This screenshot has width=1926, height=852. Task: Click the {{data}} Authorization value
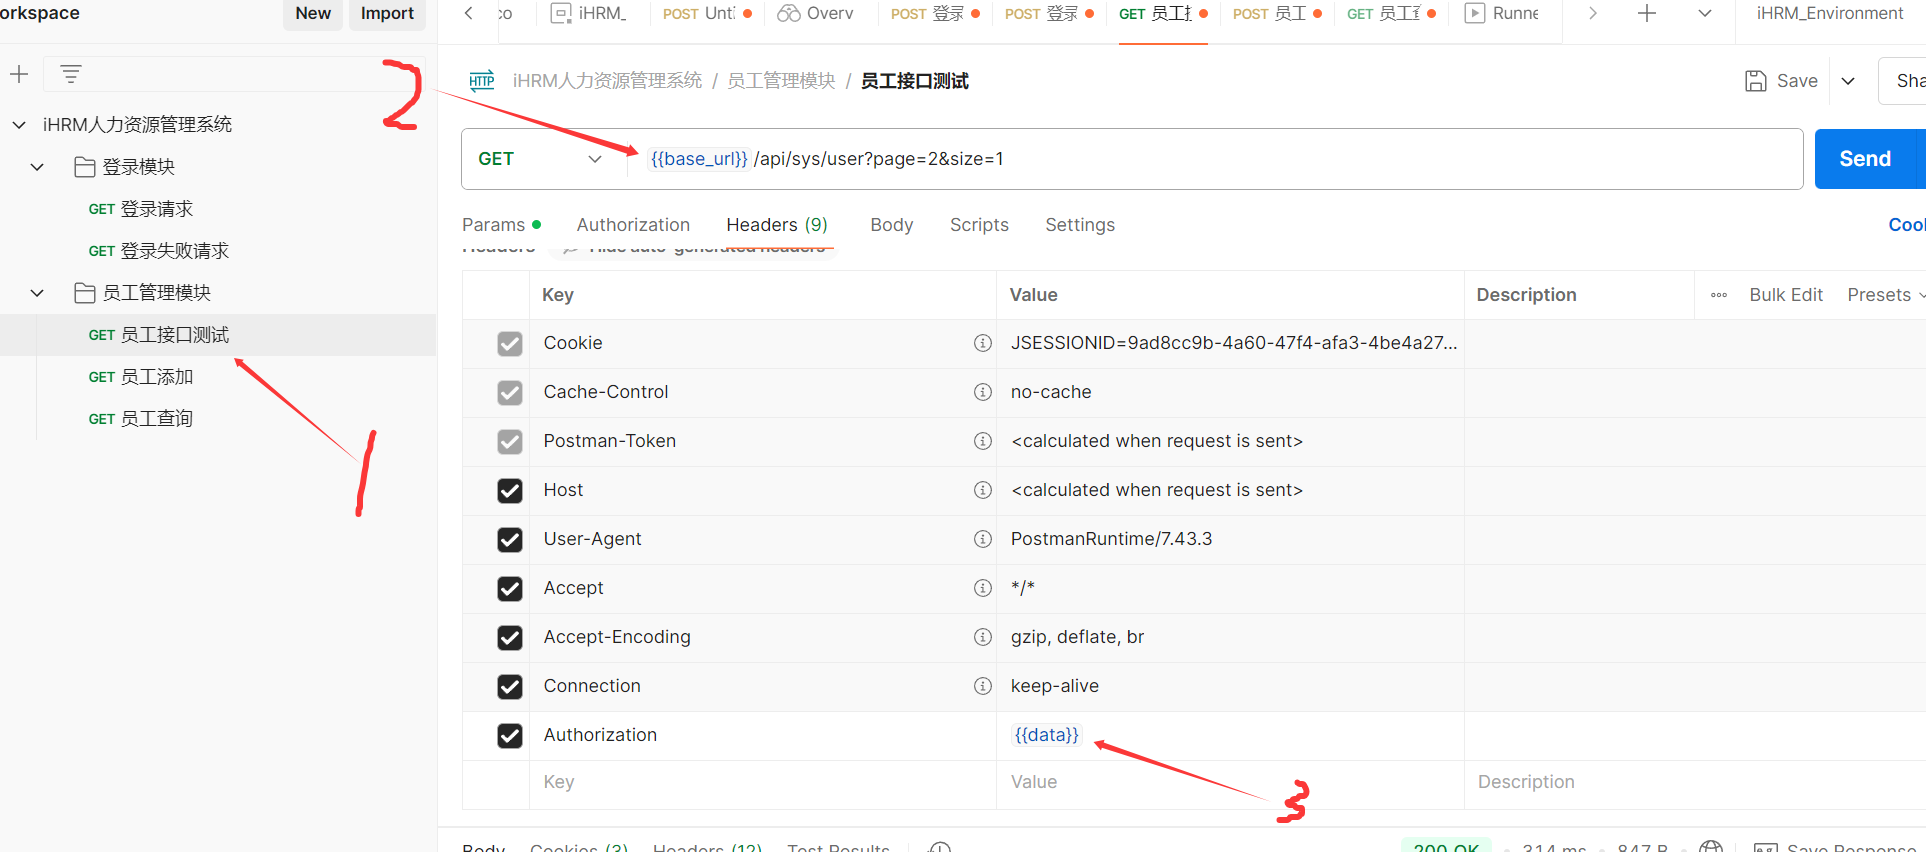pos(1047,735)
